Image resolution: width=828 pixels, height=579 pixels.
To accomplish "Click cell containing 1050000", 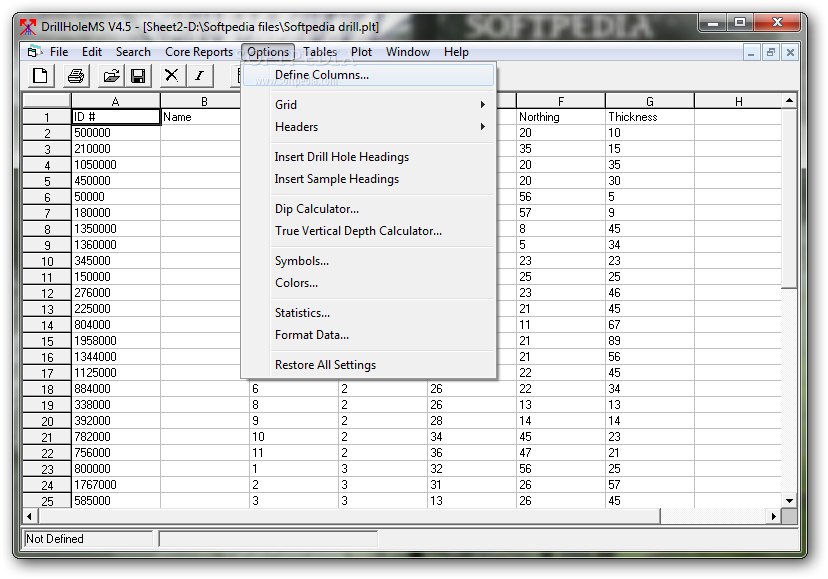I will (x=116, y=165).
